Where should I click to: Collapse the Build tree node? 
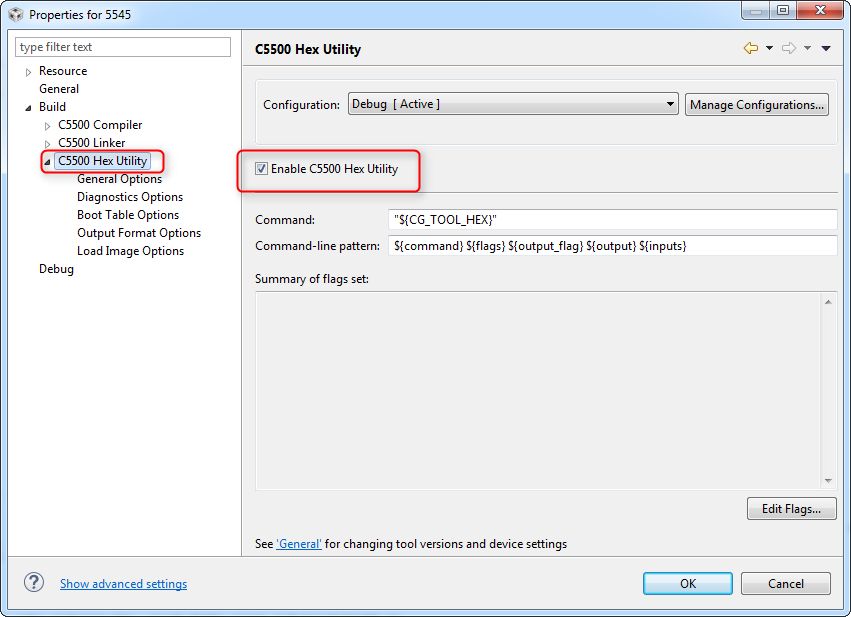(x=28, y=108)
